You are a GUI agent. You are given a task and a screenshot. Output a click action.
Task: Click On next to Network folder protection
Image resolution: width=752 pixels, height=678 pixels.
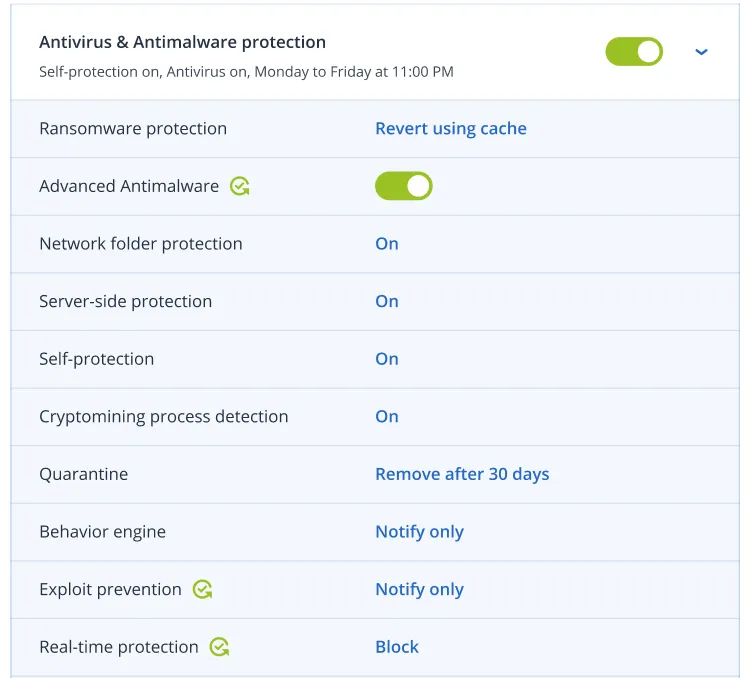[387, 244]
